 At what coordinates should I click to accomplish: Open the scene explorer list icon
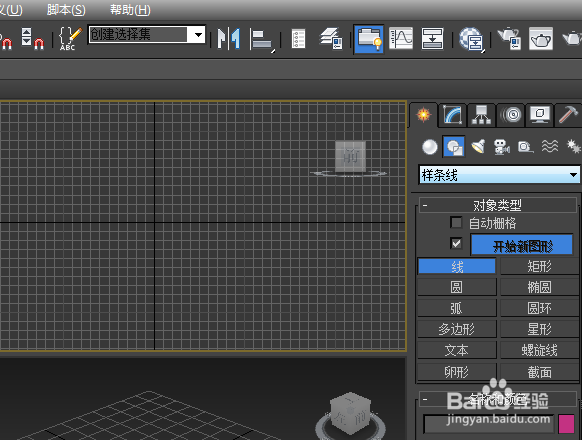[298, 39]
